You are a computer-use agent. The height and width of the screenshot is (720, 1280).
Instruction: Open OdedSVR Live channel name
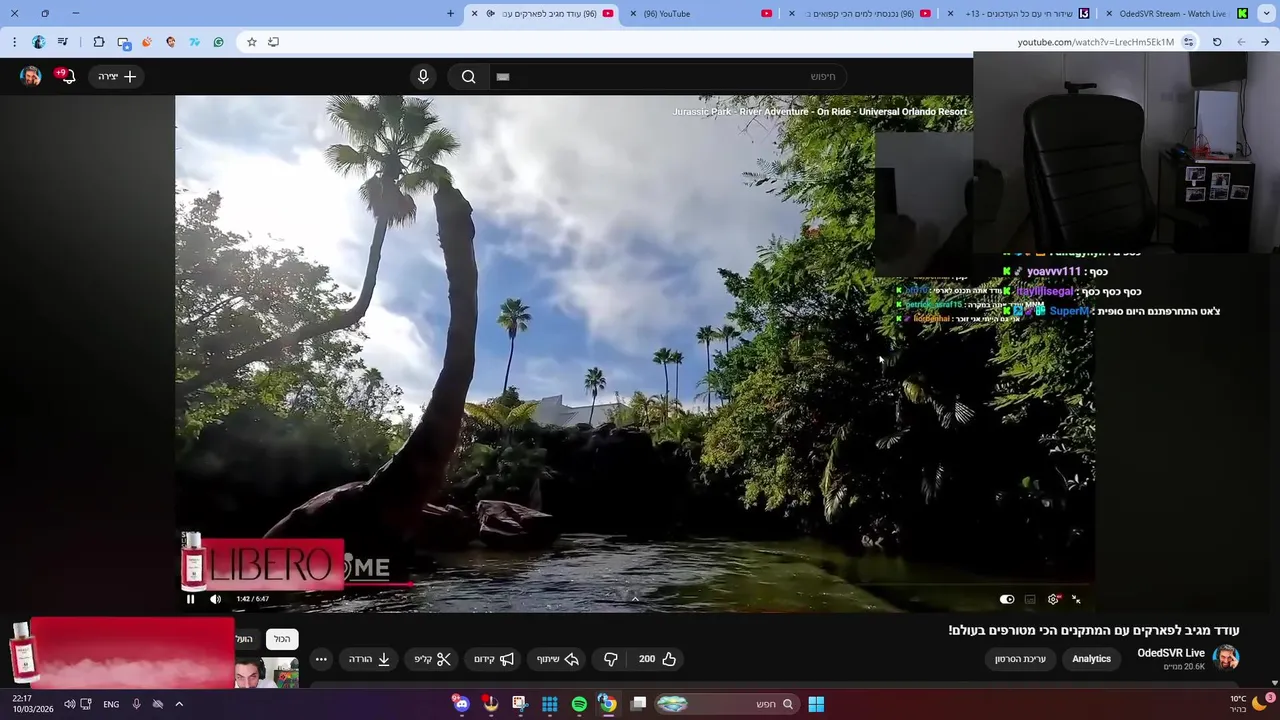(x=1171, y=653)
